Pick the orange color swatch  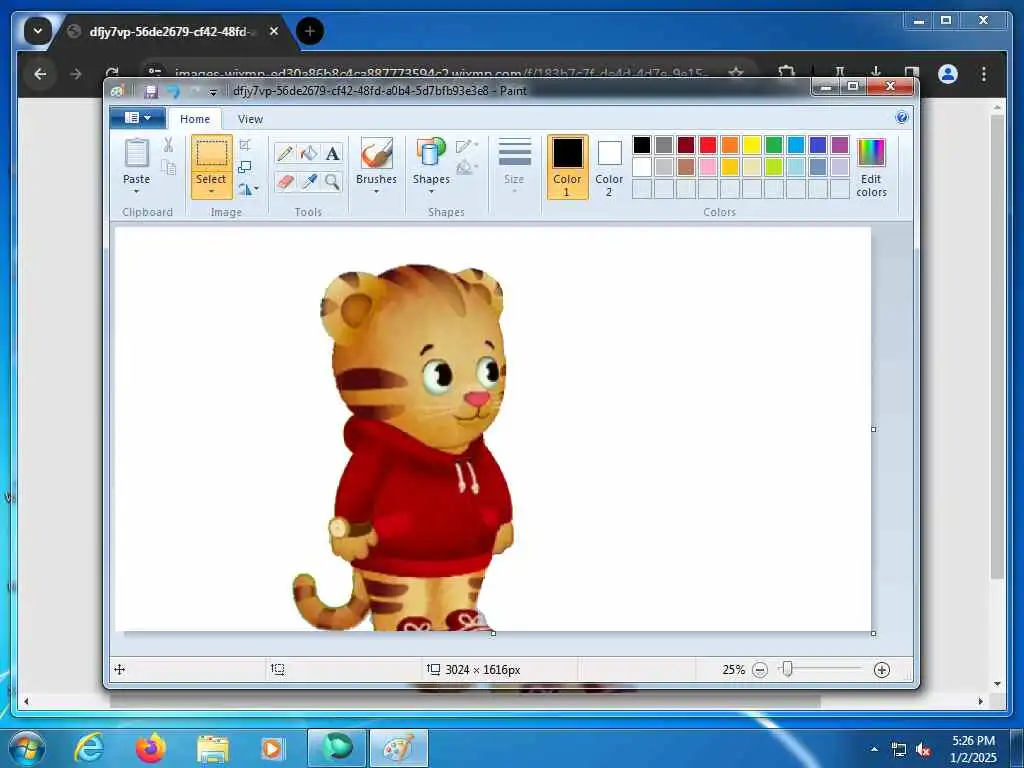tap(729, 145)
